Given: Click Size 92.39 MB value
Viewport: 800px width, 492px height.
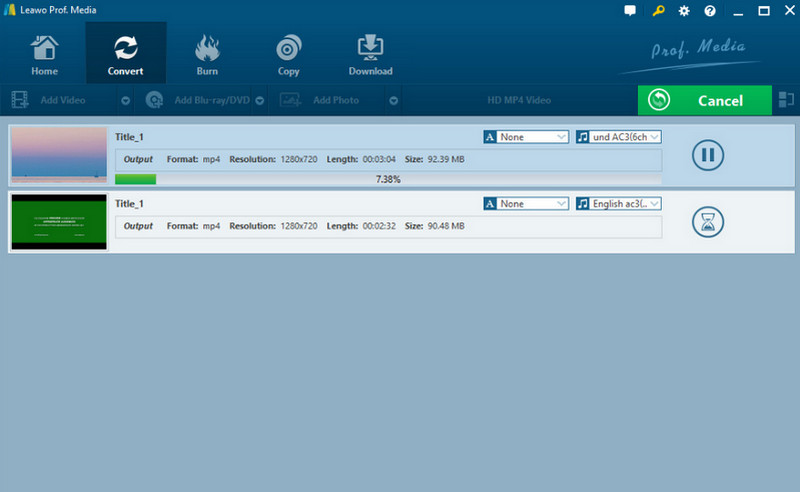Looking at the screenshot, I should coord(446,159).
